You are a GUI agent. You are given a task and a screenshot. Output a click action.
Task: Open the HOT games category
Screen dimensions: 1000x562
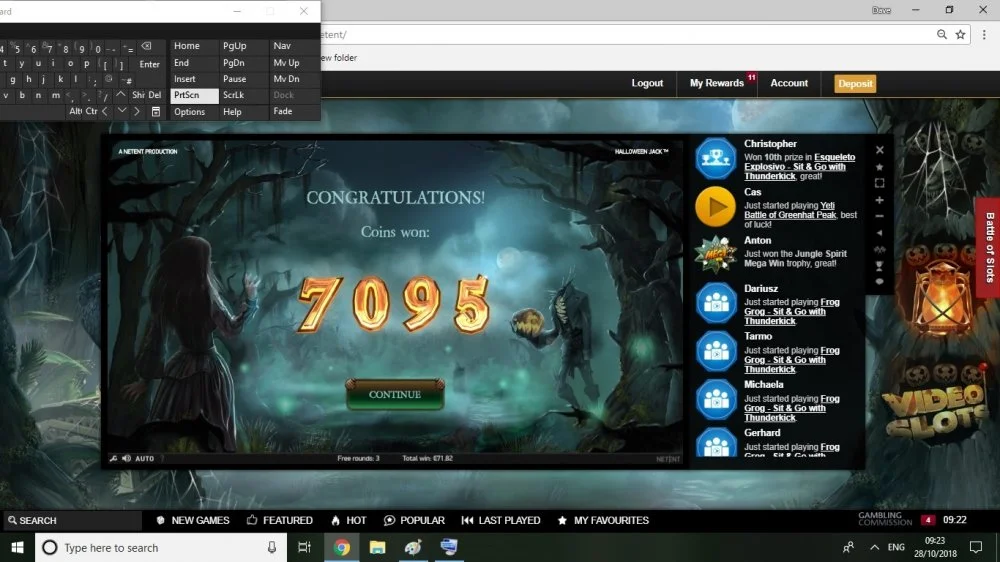tap(348, 521)
